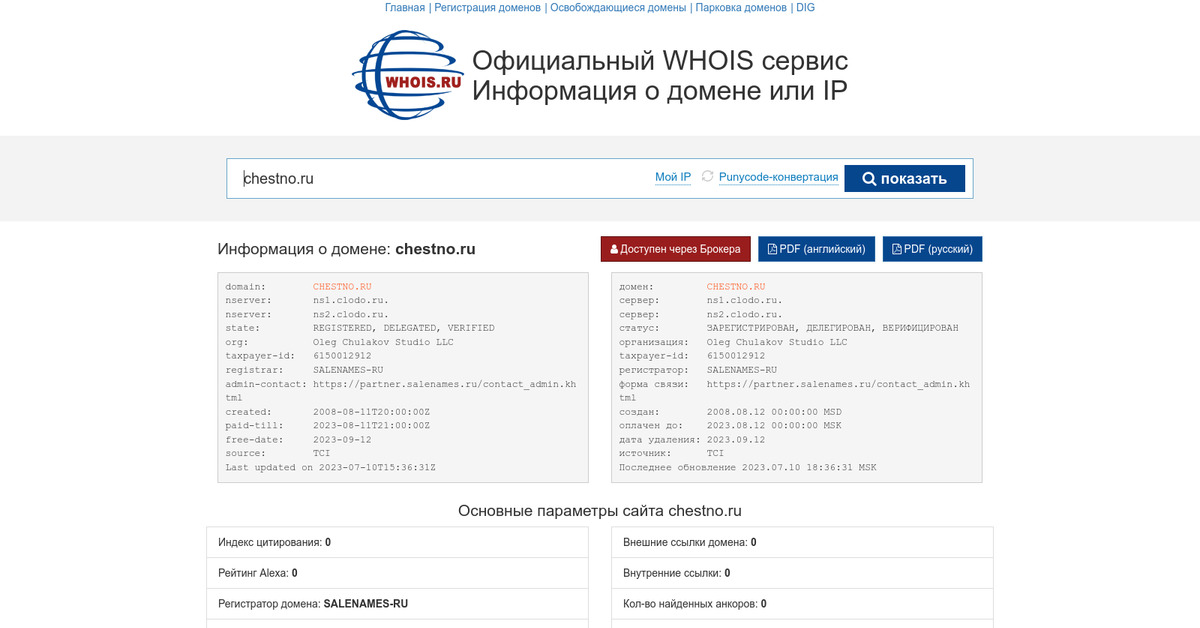Click CHESTNO.RU in the Russian whois block

736,286
